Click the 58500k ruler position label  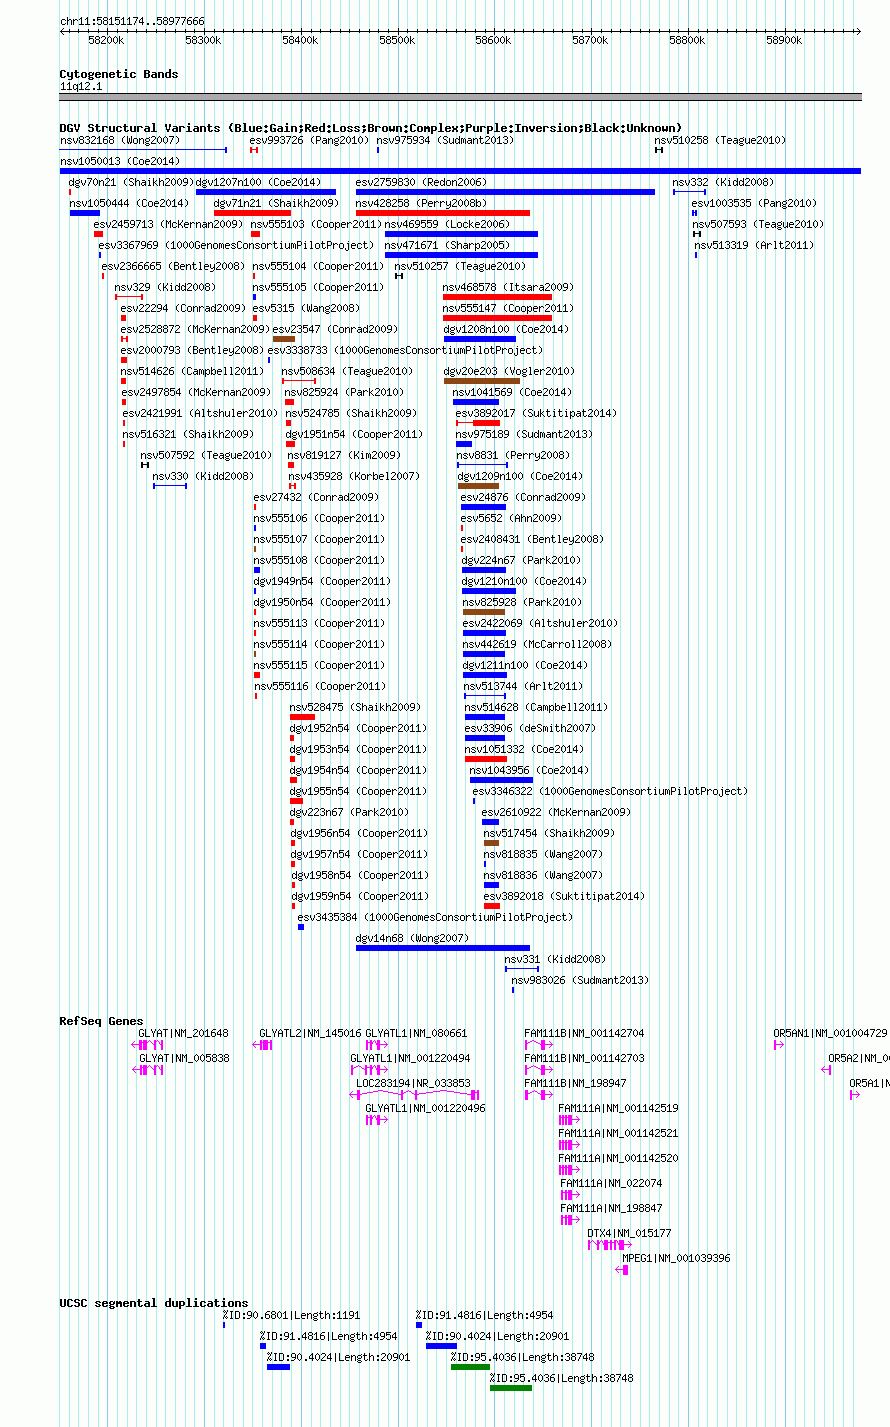pyautogui.click(x=397, y=41)
